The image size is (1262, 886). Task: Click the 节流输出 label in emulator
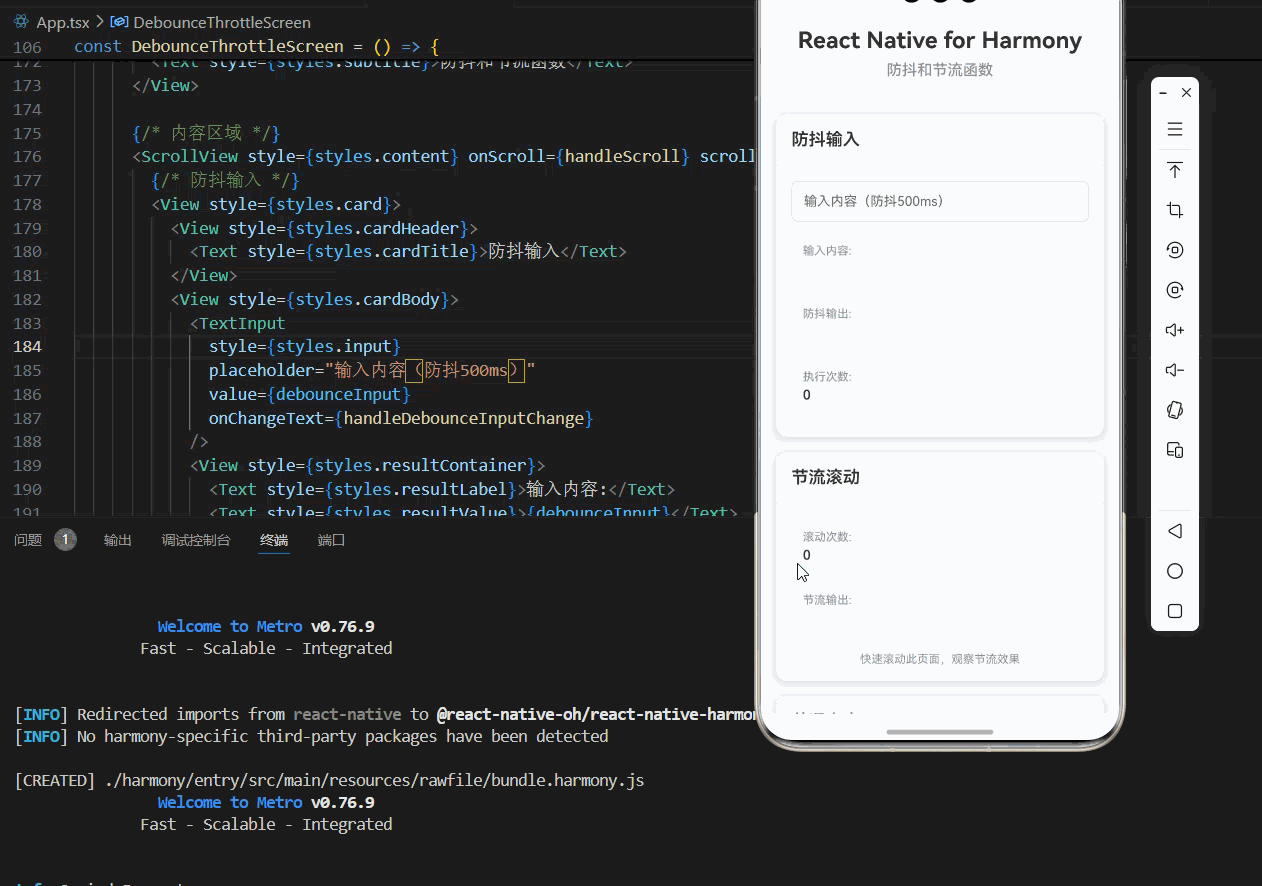pos(827,600)
